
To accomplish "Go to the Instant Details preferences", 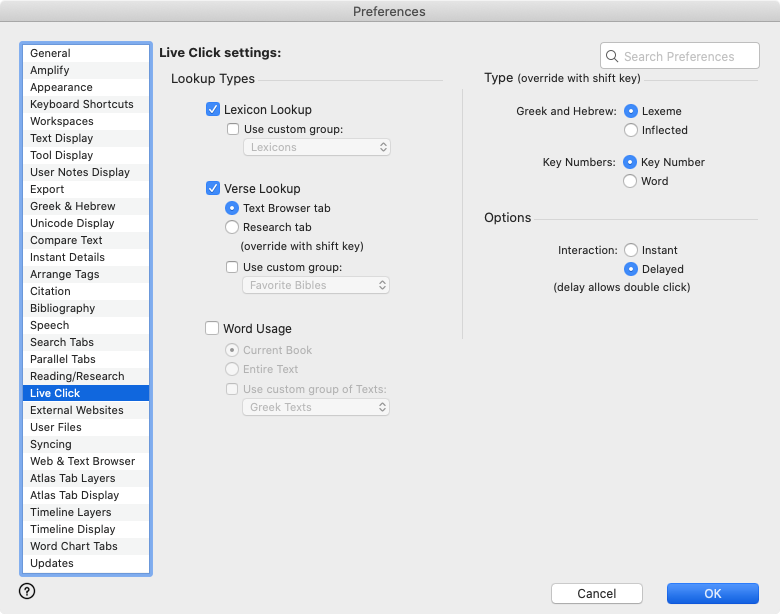I will click(67, 257).
